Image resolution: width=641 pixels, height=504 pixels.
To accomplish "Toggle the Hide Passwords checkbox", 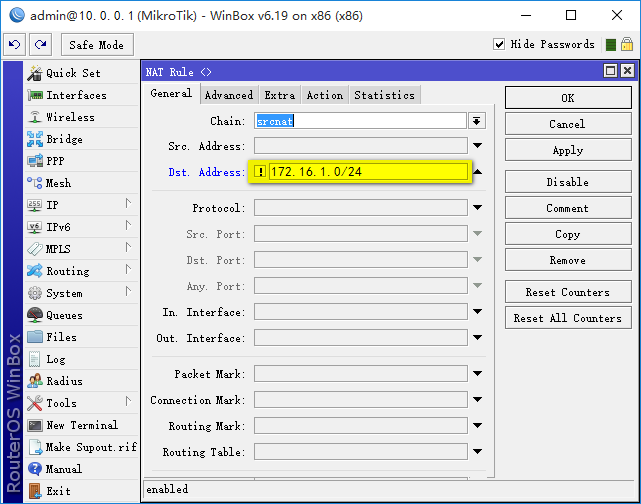I will pyautogui.click(x=500, y=45).
